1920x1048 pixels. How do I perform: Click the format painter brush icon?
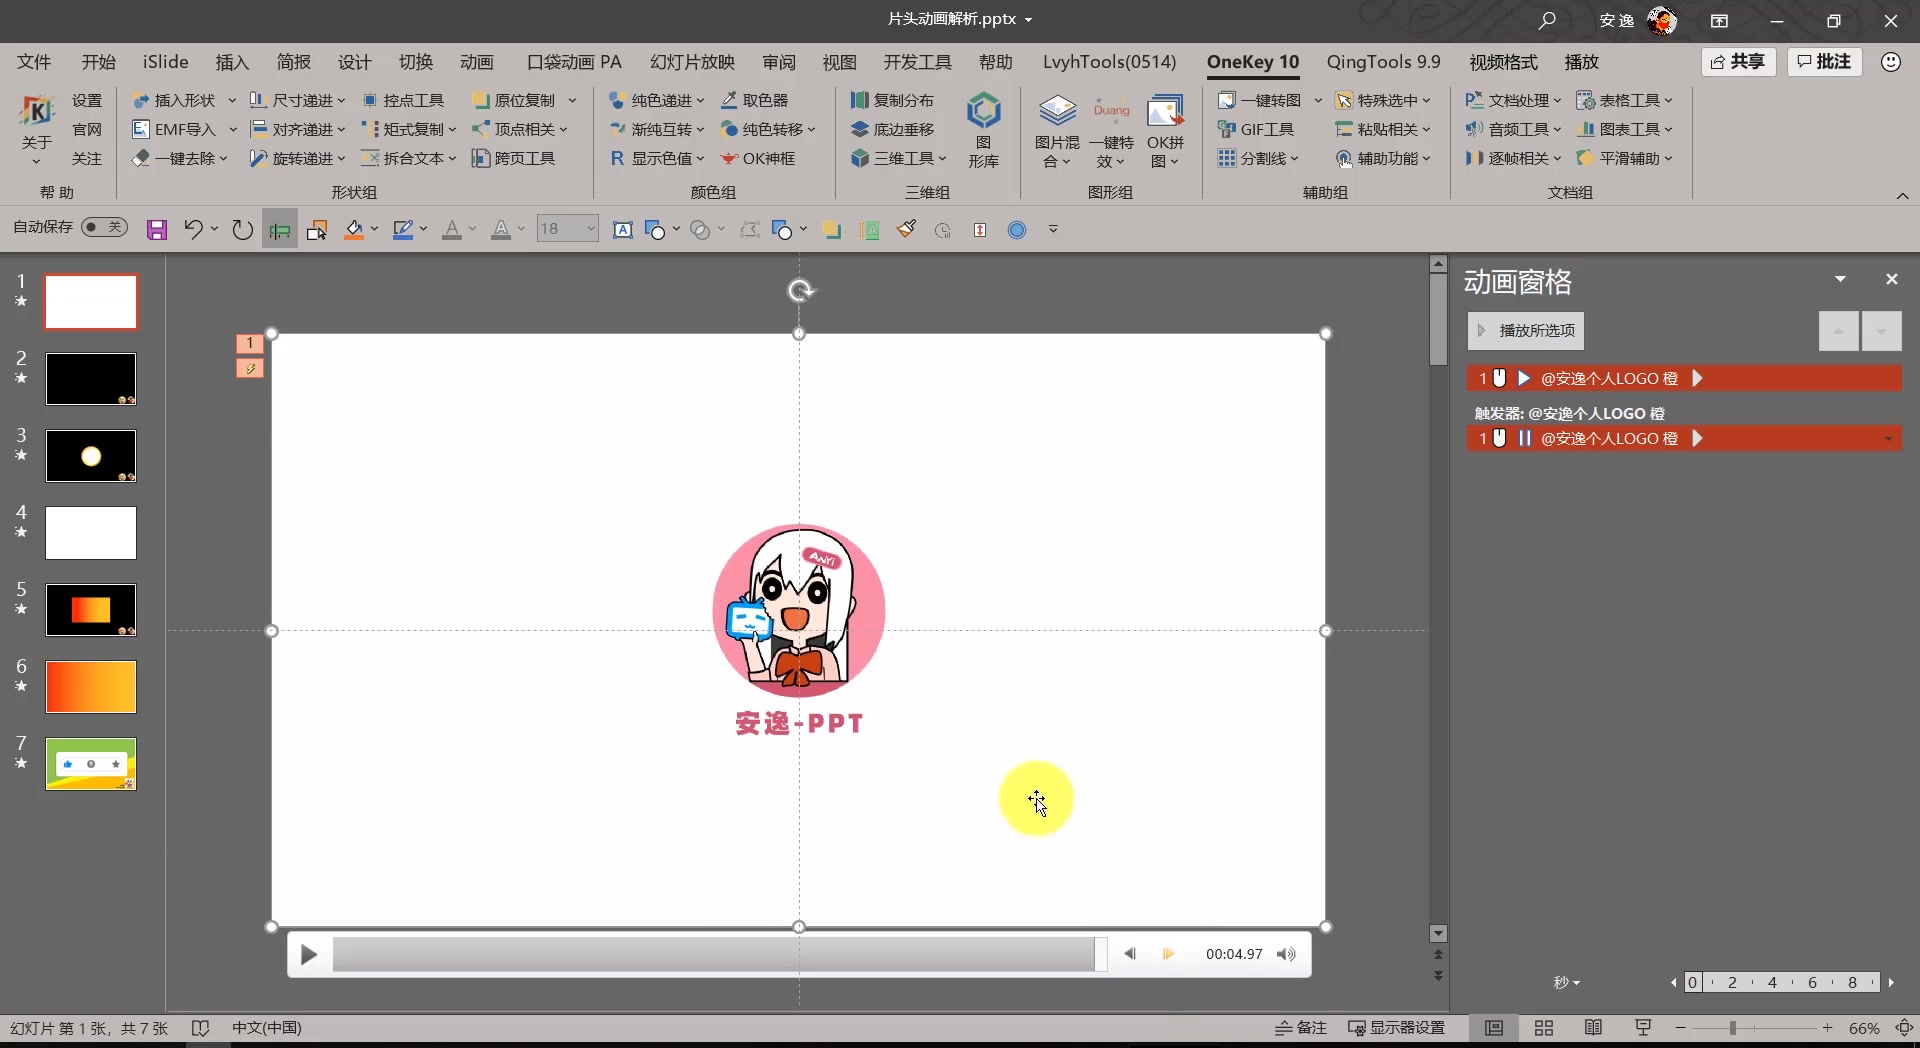tap(907, 230)
